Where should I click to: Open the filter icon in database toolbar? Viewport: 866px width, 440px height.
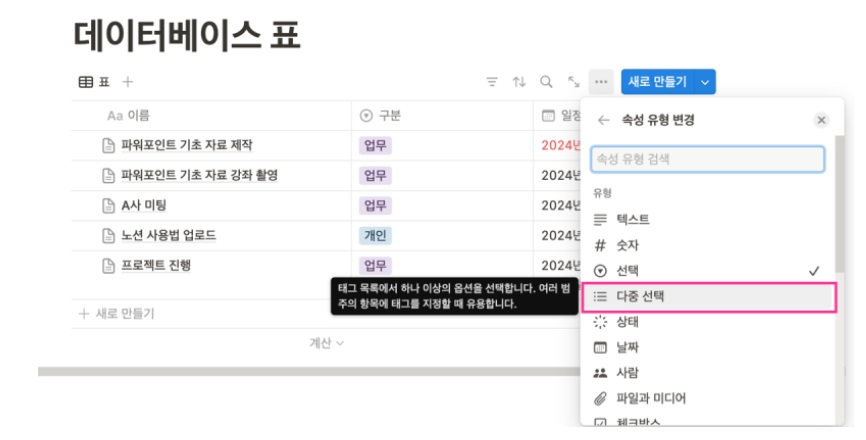[x=492, y=82]
